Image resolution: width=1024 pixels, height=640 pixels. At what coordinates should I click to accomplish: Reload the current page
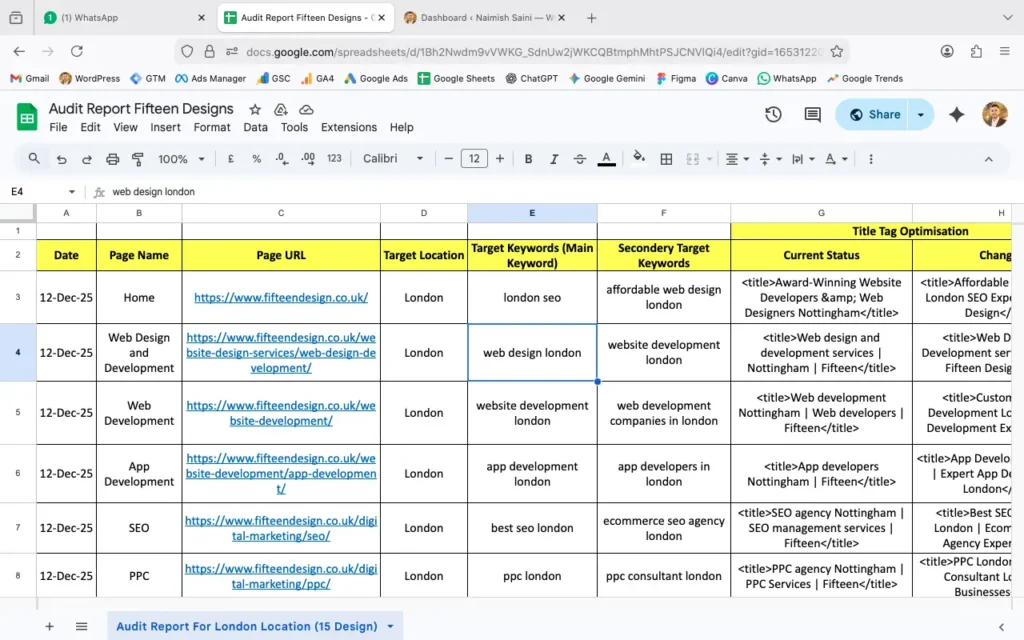[77, 51]
